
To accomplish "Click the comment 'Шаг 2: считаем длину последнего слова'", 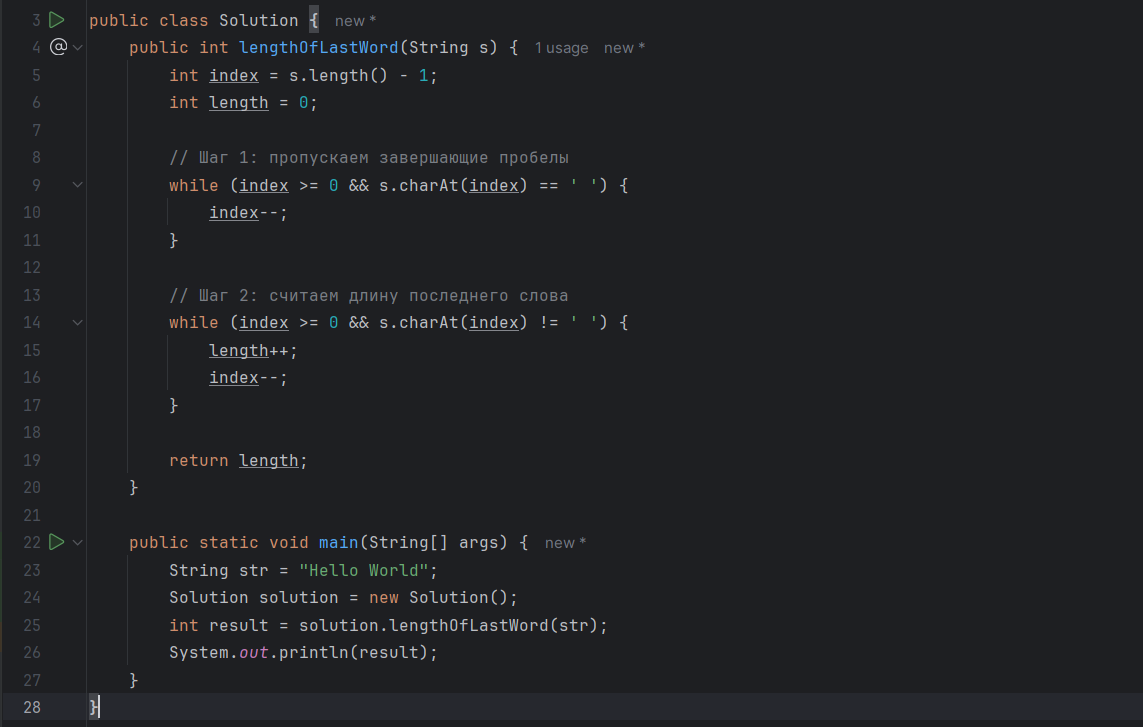I will 368,295.
